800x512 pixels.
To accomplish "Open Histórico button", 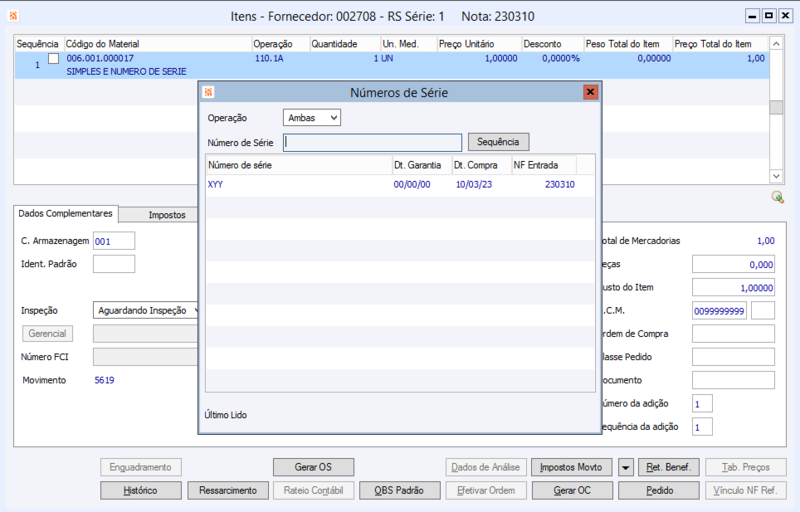I will point(140,491).
